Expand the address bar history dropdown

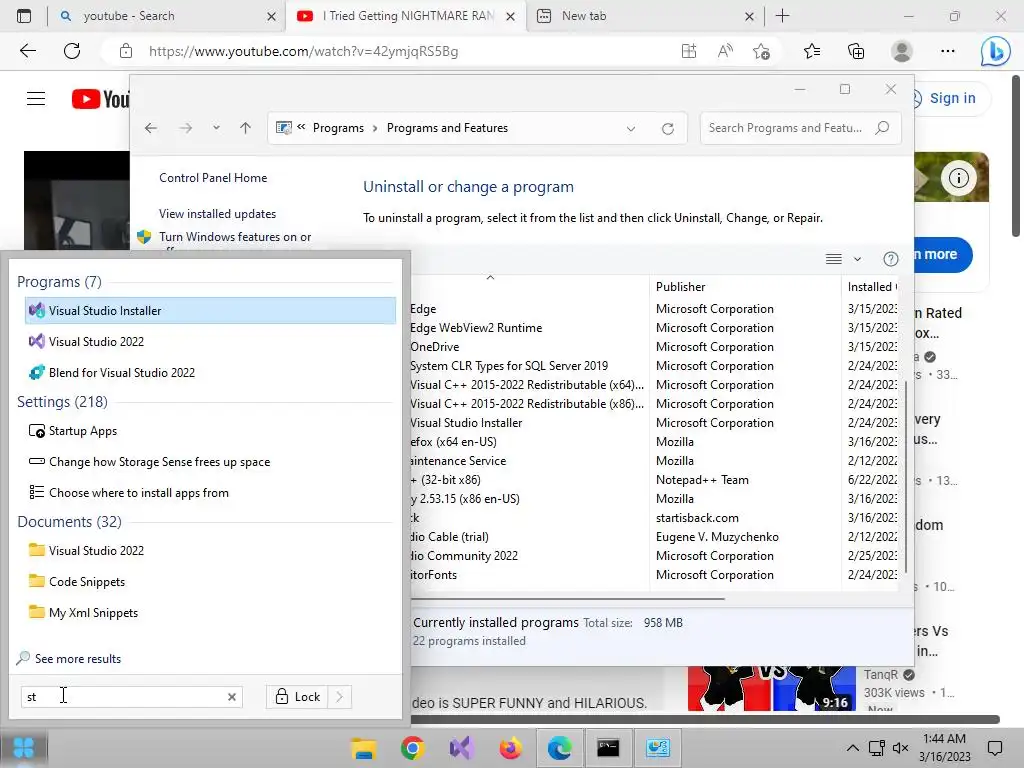pos(631,129)
